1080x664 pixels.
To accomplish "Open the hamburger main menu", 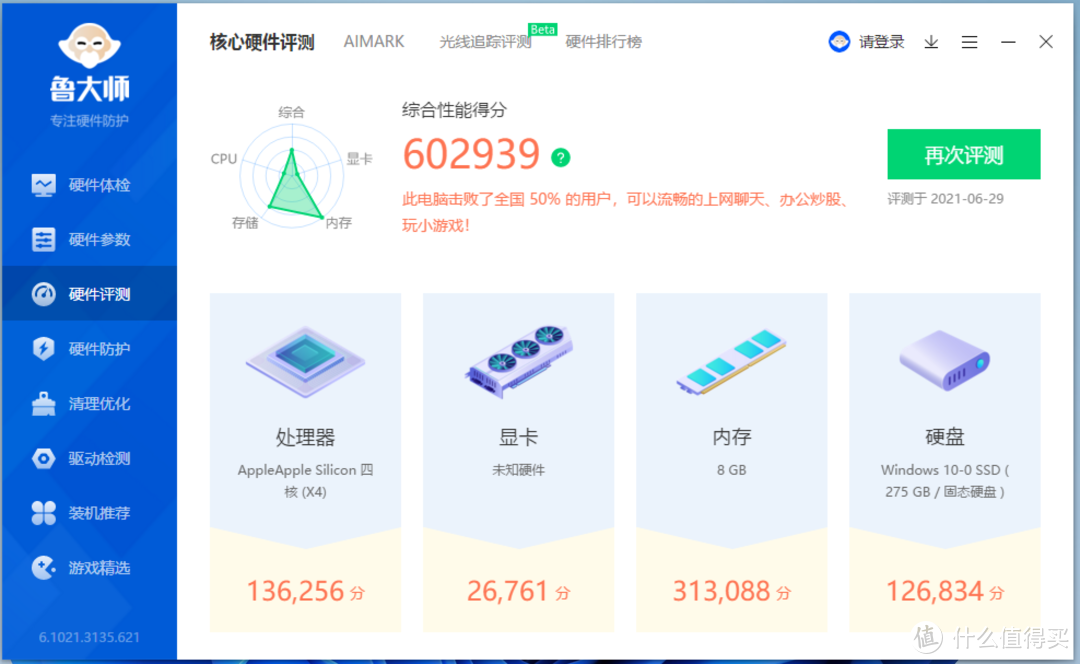I will 969,42.
